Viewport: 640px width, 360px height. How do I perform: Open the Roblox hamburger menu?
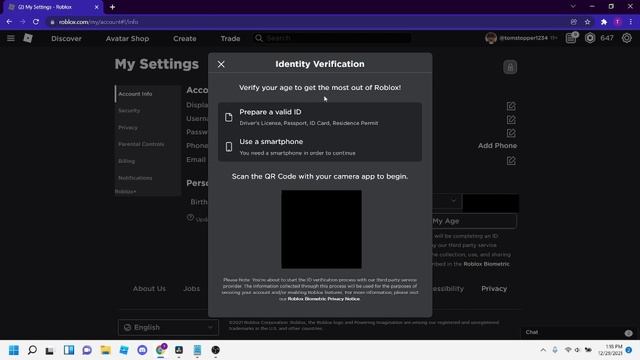click(11, 38)
